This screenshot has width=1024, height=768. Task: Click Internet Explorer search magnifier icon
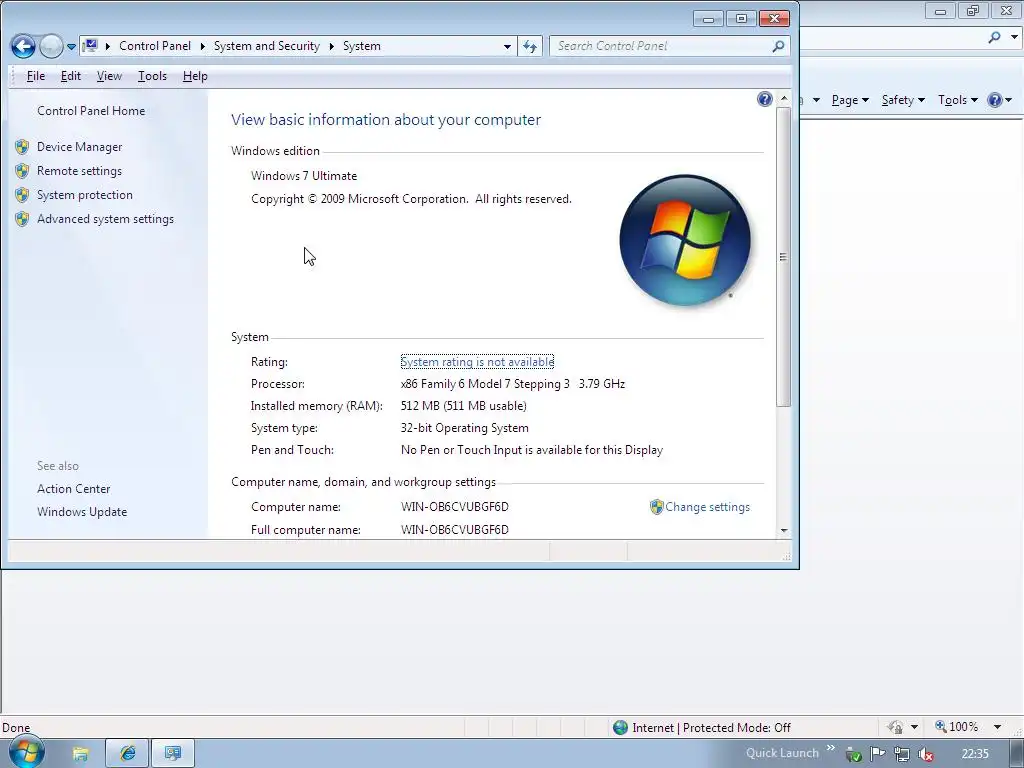[994, 38]
